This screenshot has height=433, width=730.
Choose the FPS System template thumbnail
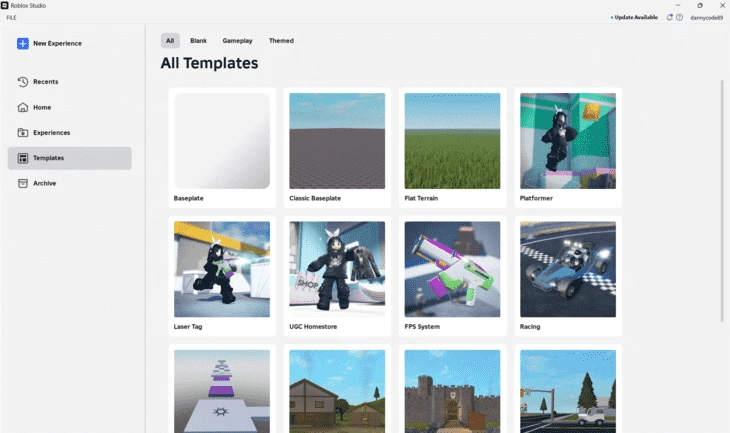(453, 270)
